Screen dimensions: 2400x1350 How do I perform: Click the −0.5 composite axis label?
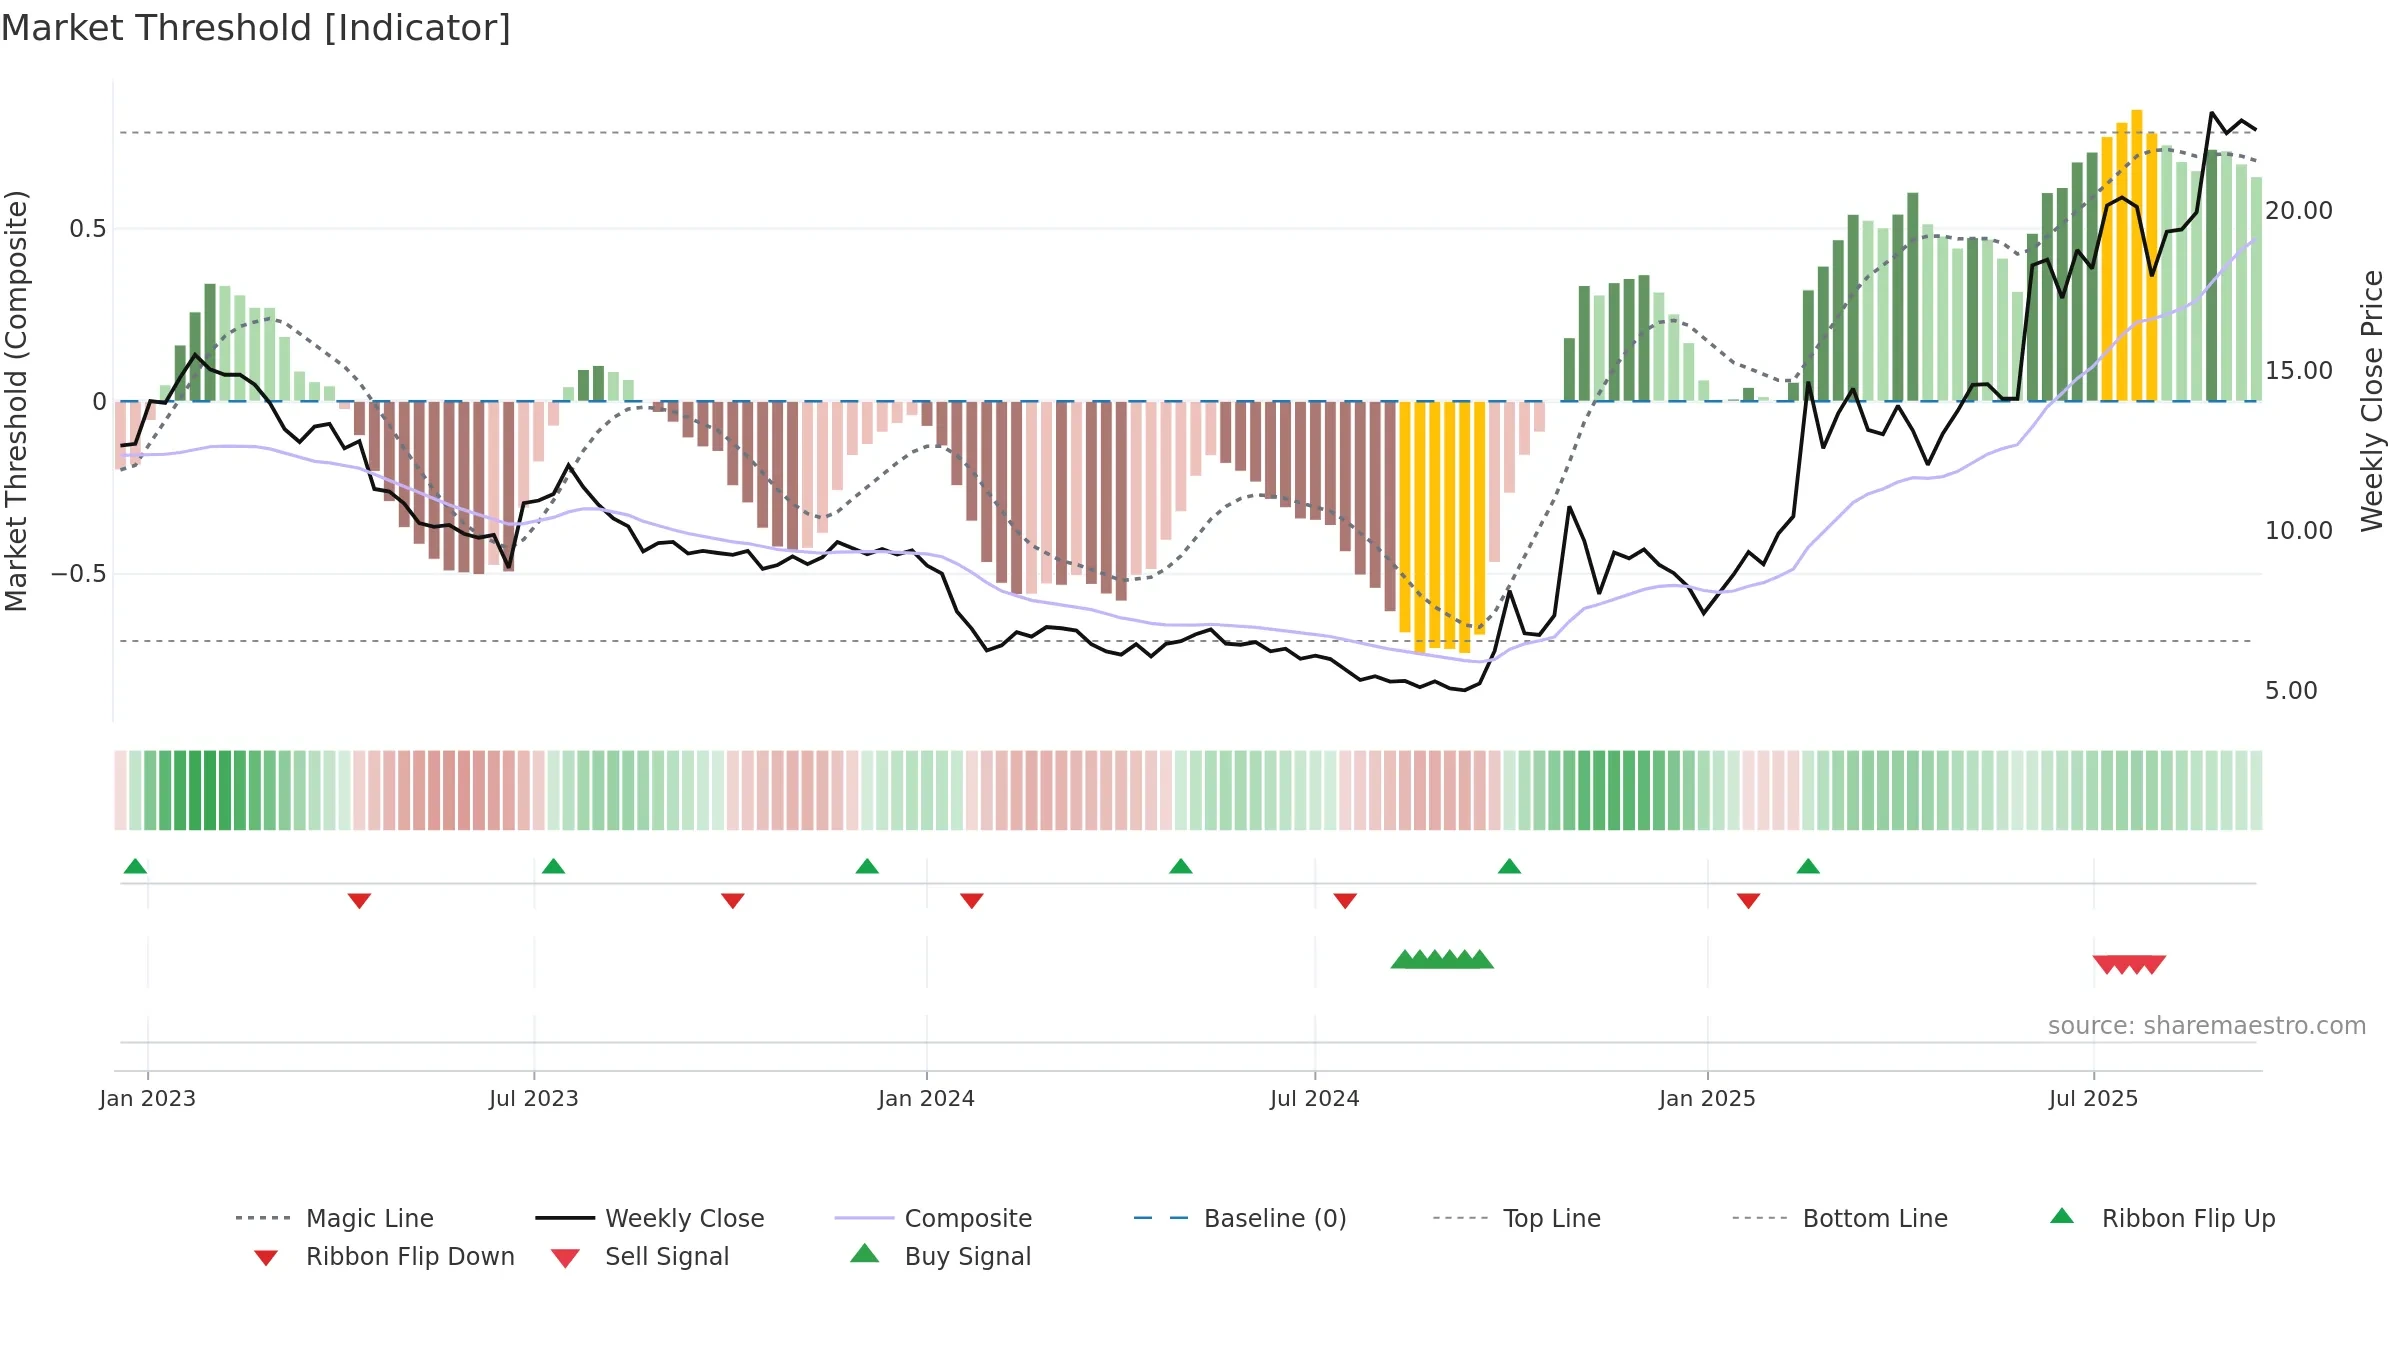[x=78, y=573]
